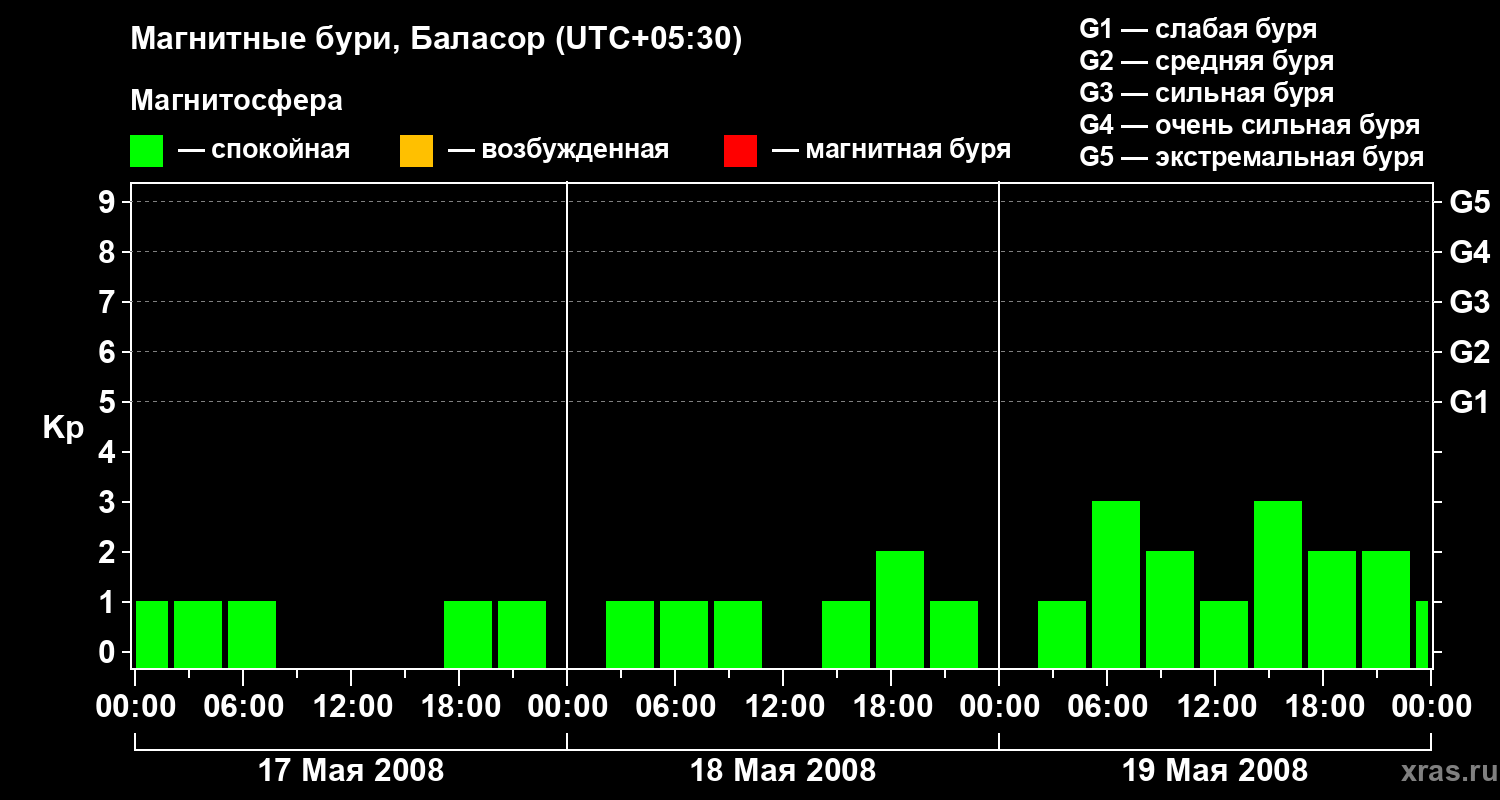Select 'G2 — средняя буря' legend line
Viewport: 1500px width, 800px height.
coord(1206,61)
